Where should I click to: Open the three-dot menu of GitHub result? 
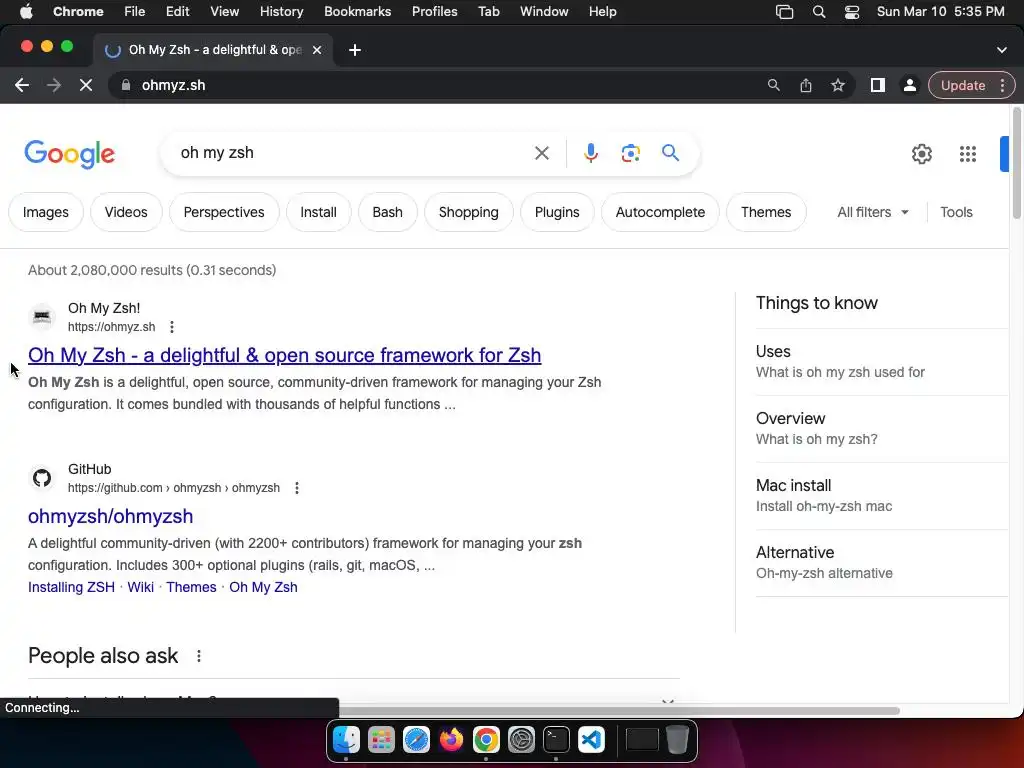coord(296,488)
